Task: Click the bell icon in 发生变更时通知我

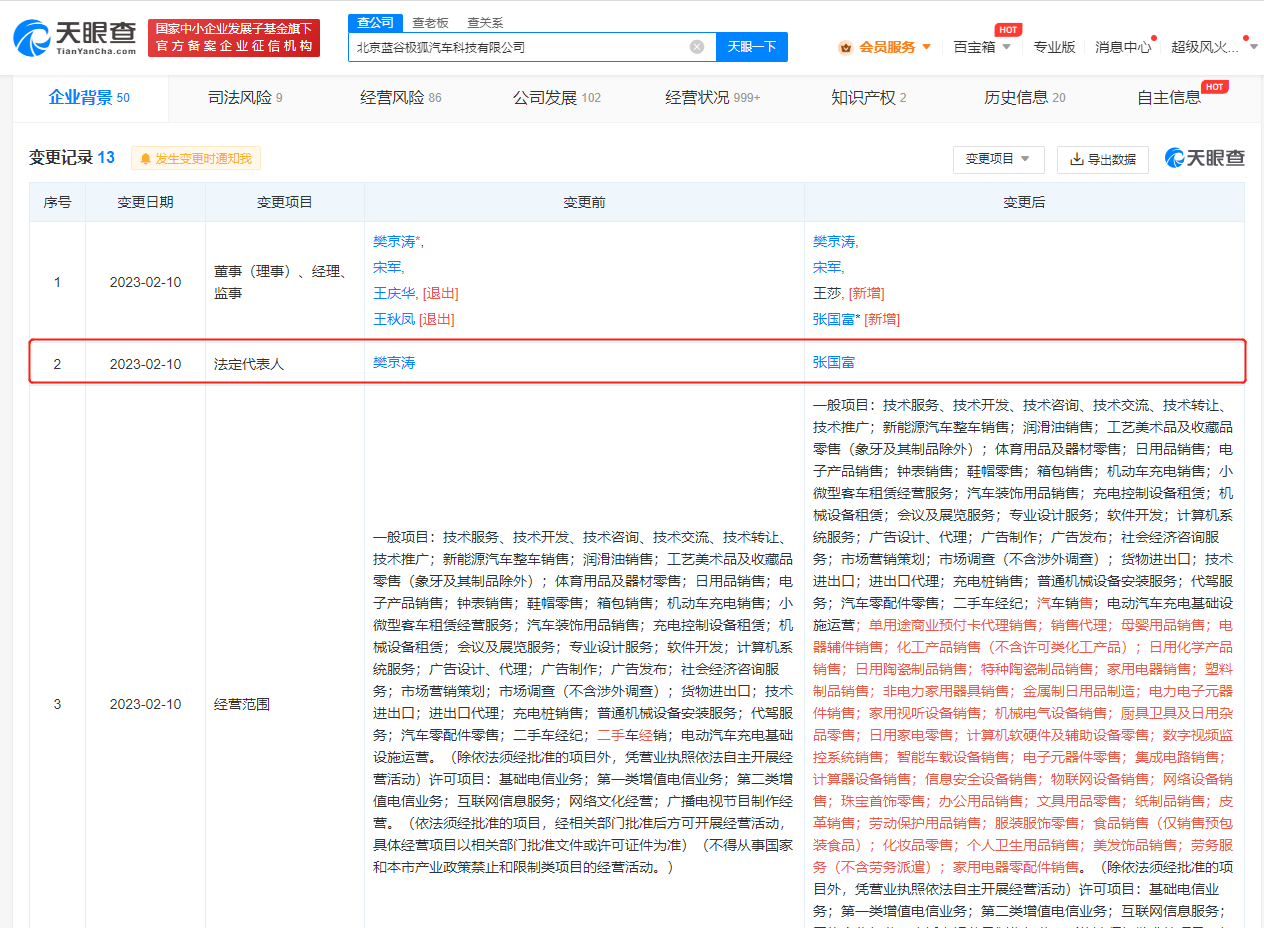Action: click(x=146, y=158)
